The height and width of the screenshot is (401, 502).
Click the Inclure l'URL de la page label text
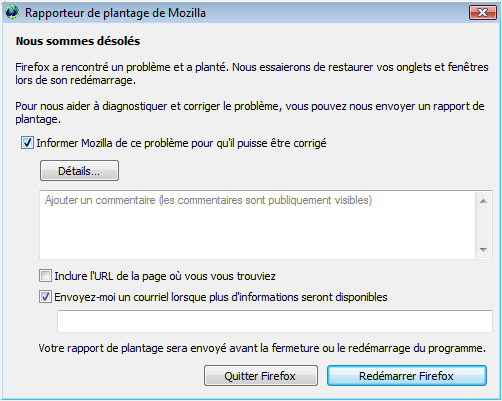point(165,276)
